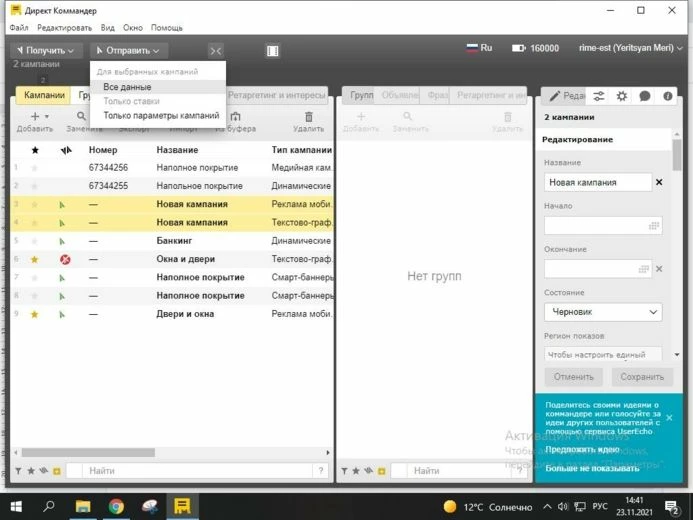Open the rime-est account dropdown
Image resolution: width=693 pixels, height=520 pixels.
click(x=631, y=48)
